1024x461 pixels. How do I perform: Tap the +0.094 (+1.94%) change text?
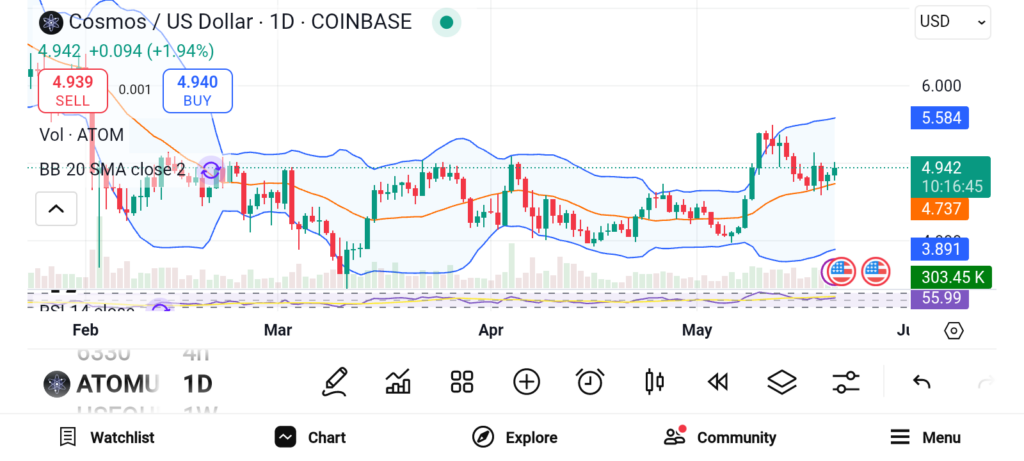pos(152,51)
